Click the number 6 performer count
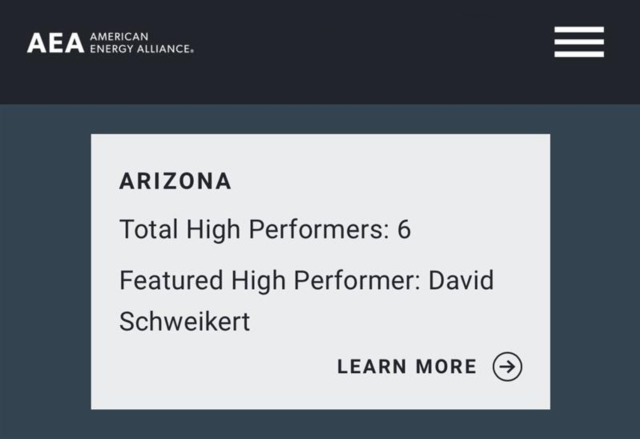The image size is (640, 439). (x=404, y=229)
